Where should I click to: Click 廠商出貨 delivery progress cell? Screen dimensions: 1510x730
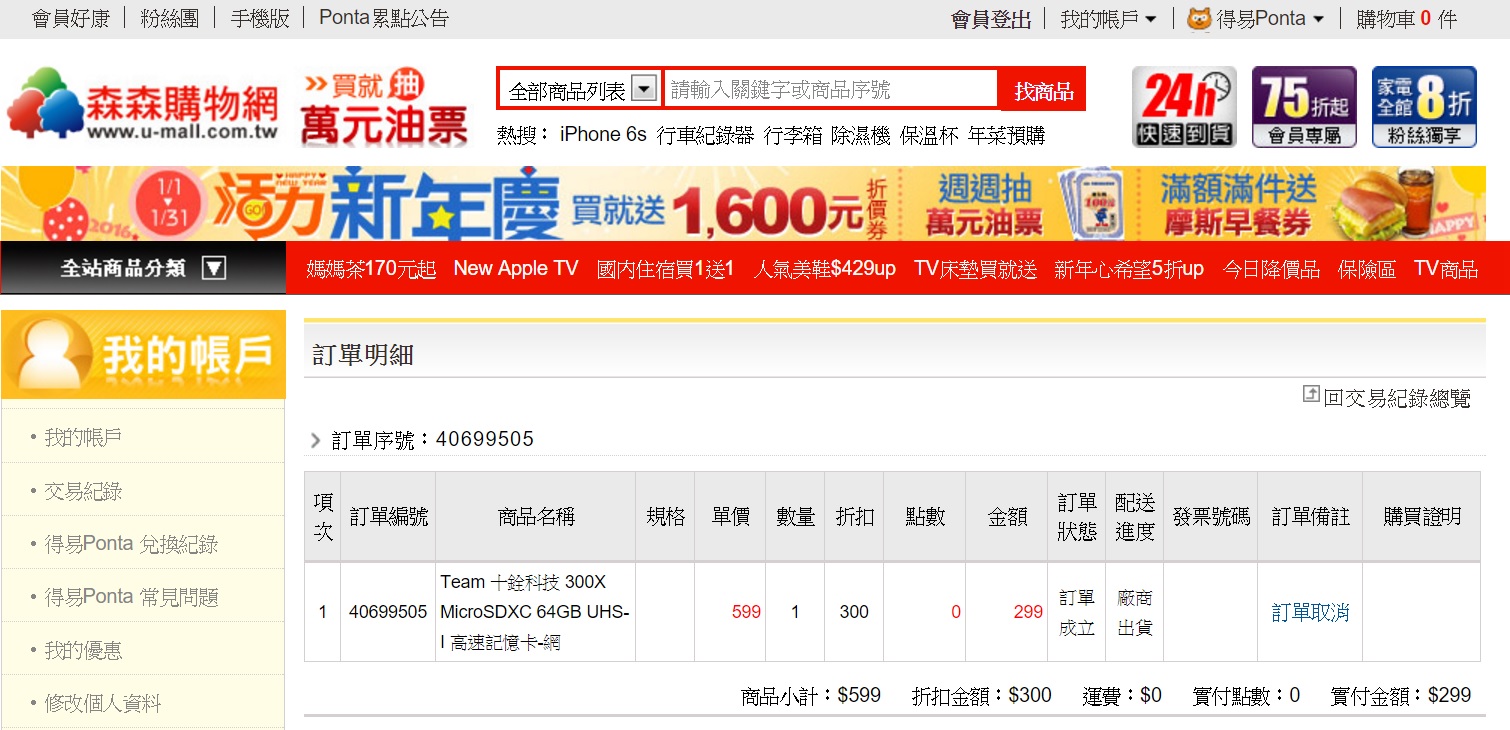pos(1135,612)
